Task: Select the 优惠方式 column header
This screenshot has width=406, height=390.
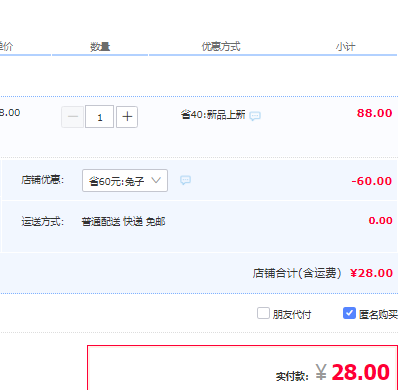Action: coord(221,47)
